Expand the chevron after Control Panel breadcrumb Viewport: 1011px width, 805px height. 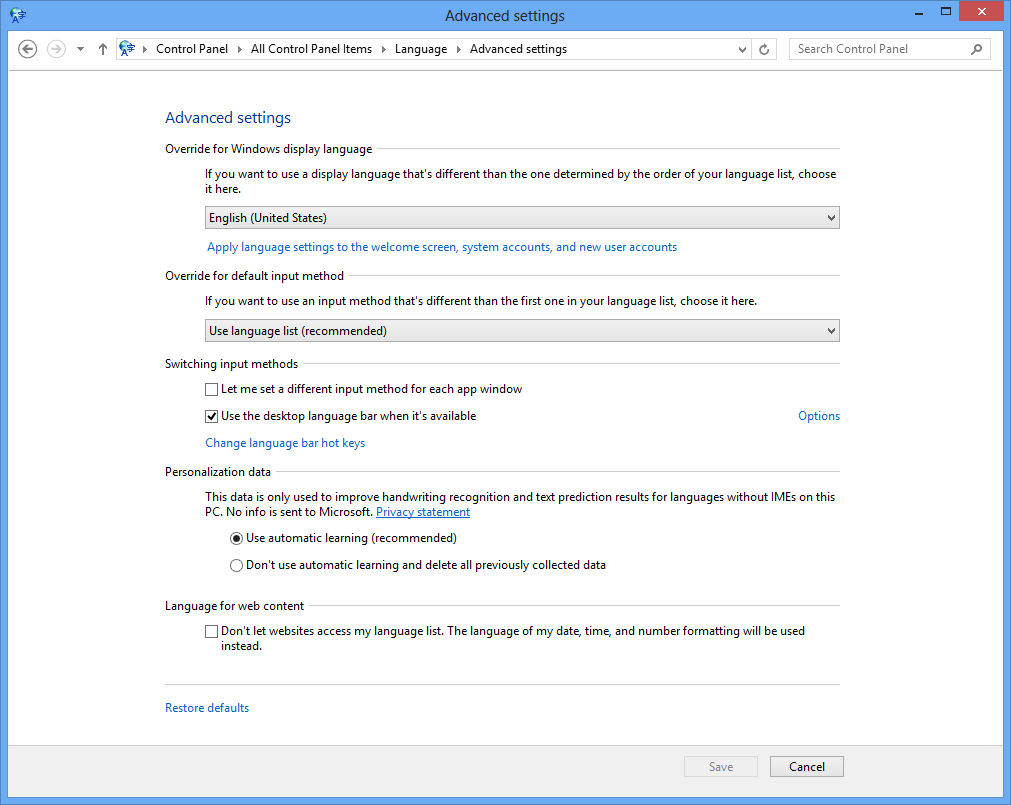(239, 49)
